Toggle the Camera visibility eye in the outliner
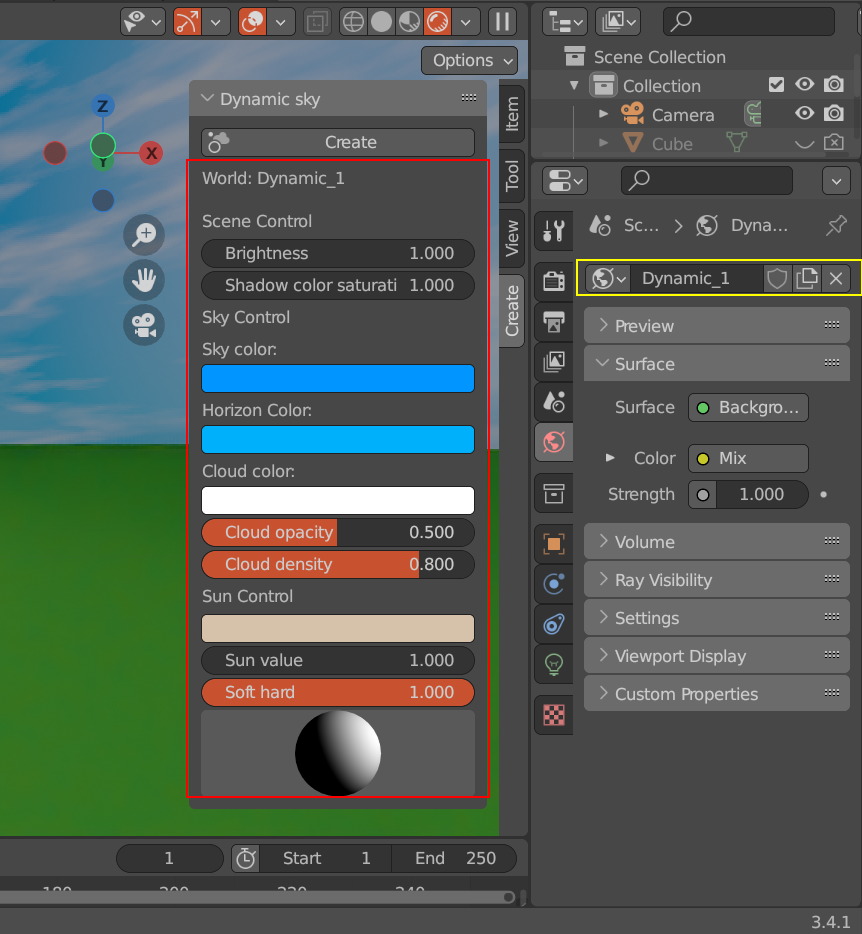 pyautogui.click(x=804, y=114)
